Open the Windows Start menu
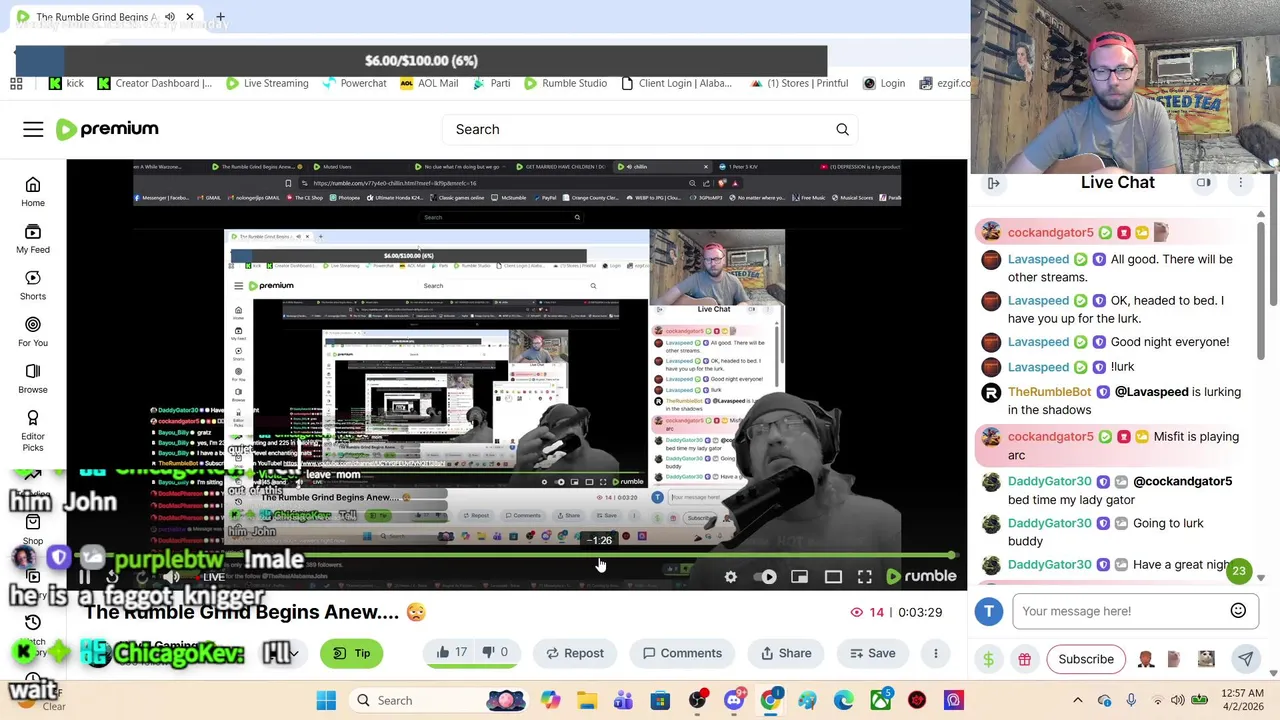 (326, 700)
